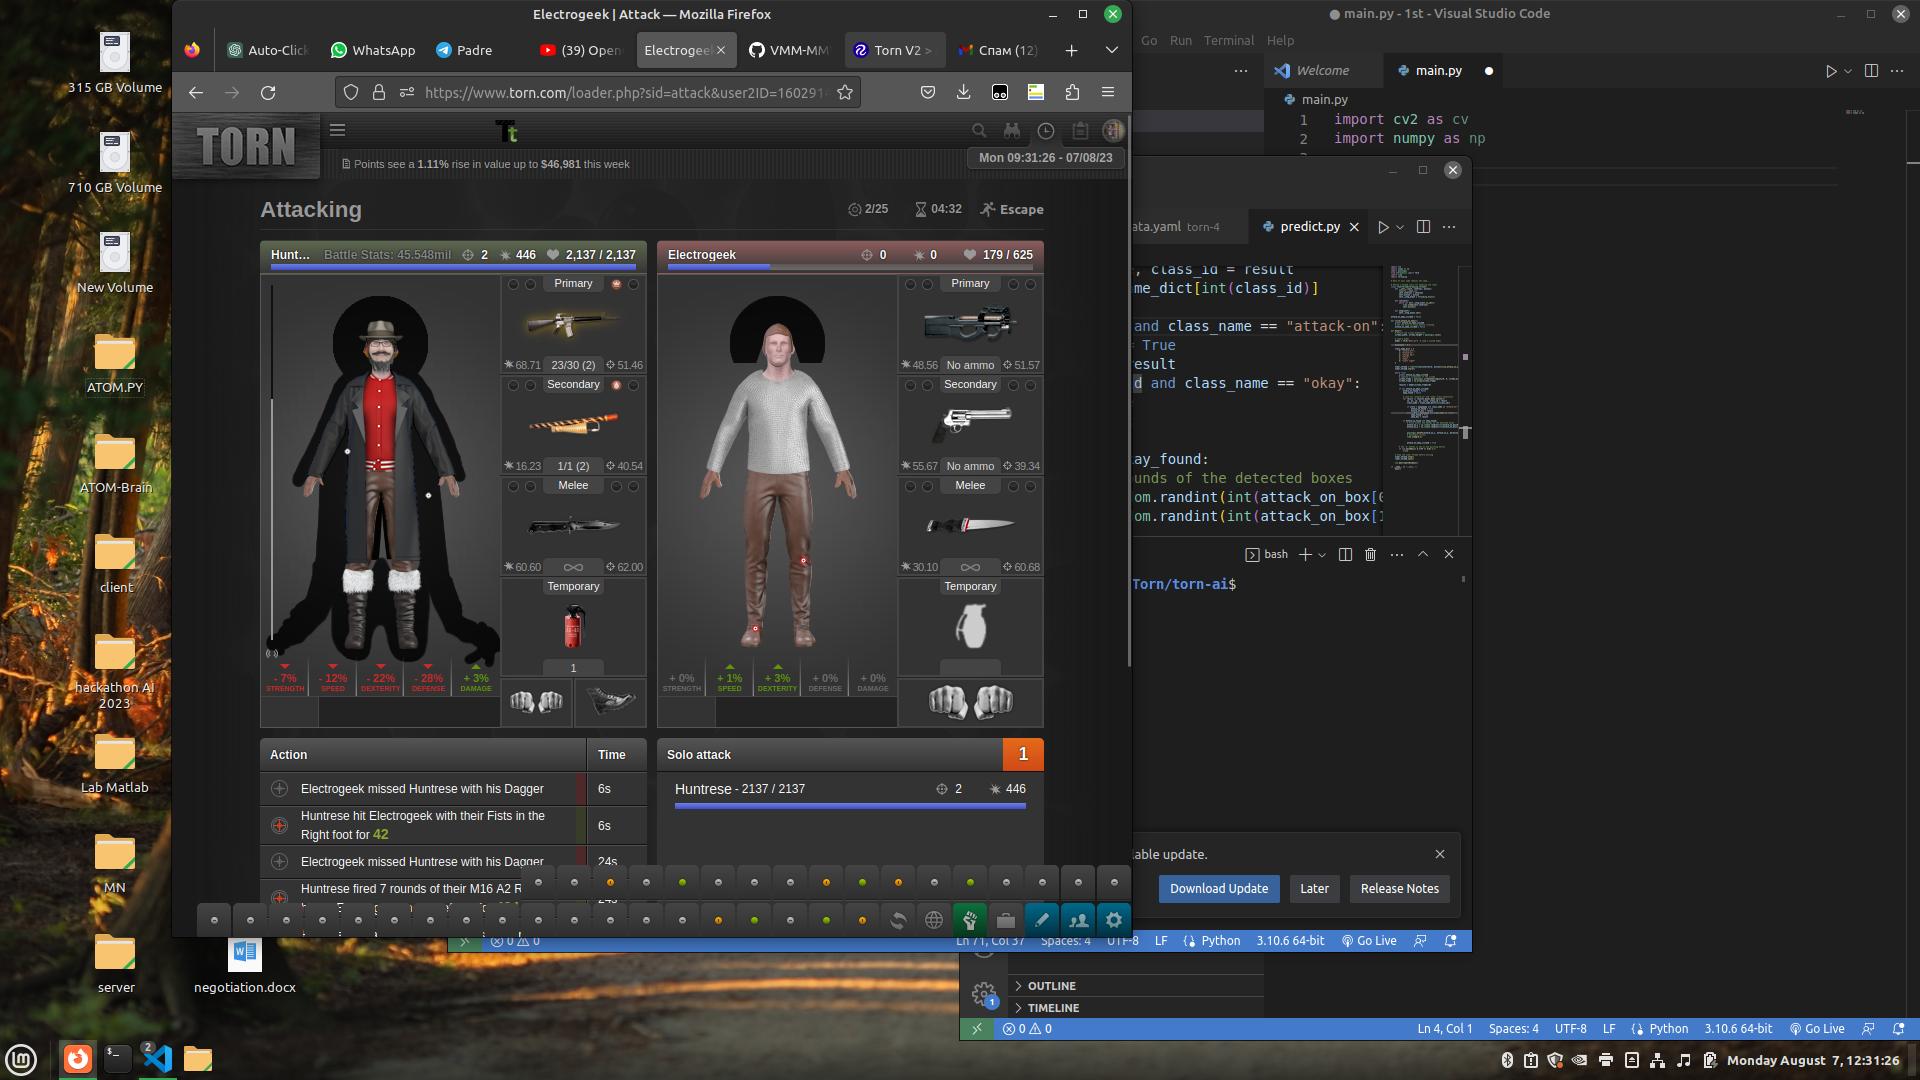
Task: Click Download Update button
Action: click(1219, 889)
